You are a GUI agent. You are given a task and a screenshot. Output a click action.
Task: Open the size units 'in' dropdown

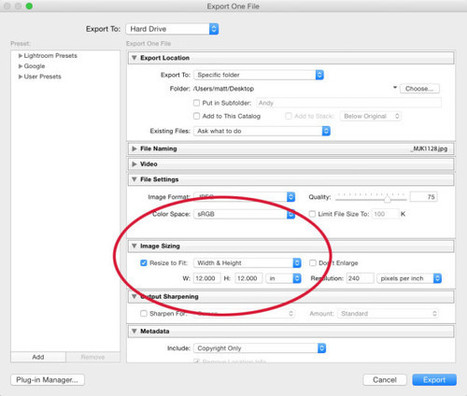(284, 278)
